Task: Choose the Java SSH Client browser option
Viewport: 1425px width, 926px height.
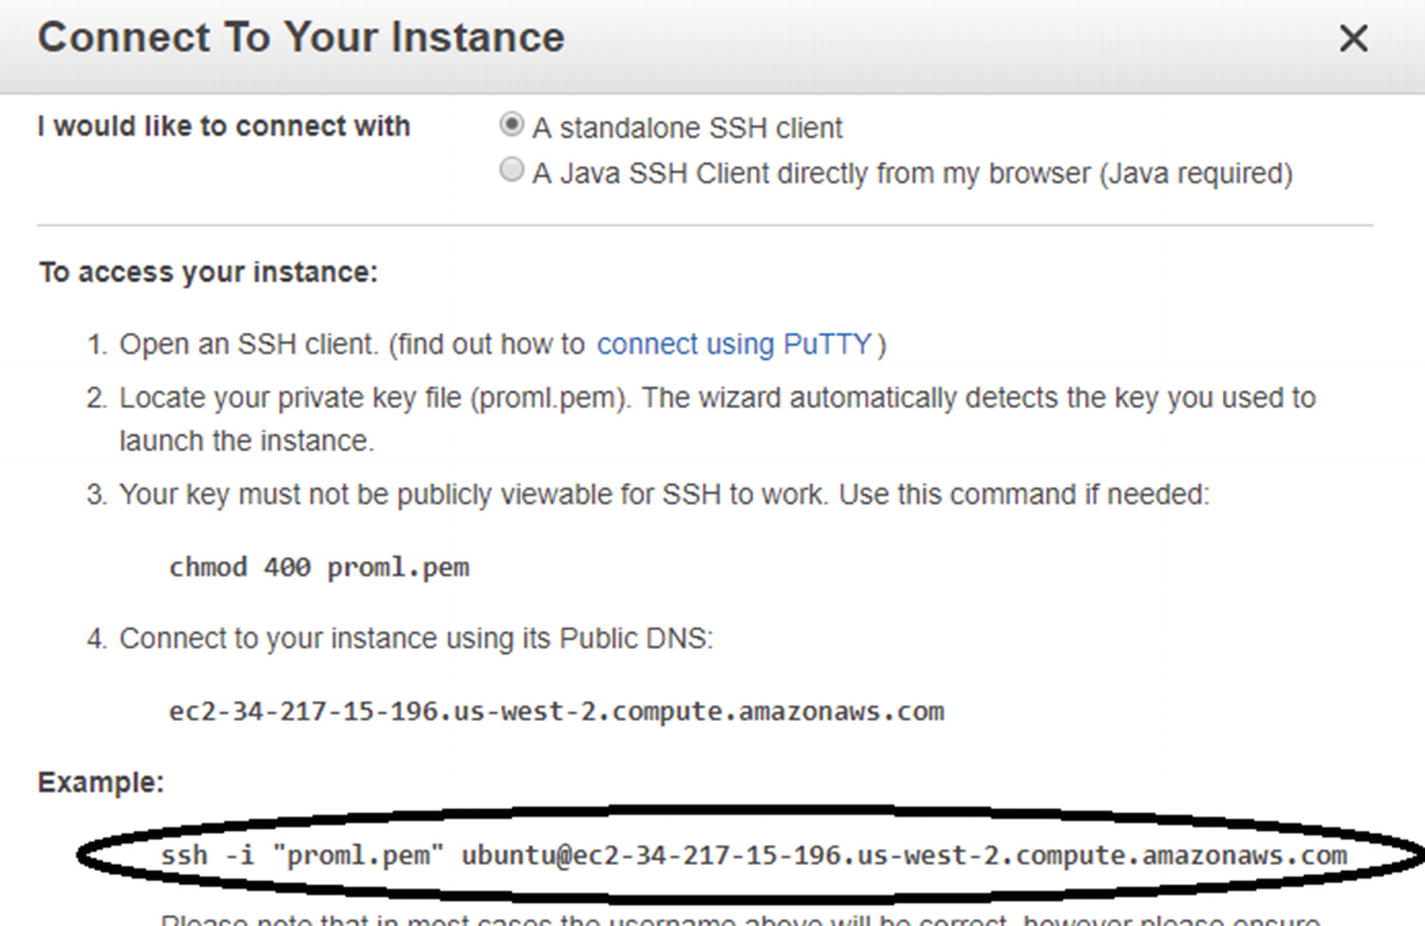Action: tap(511, 170)
